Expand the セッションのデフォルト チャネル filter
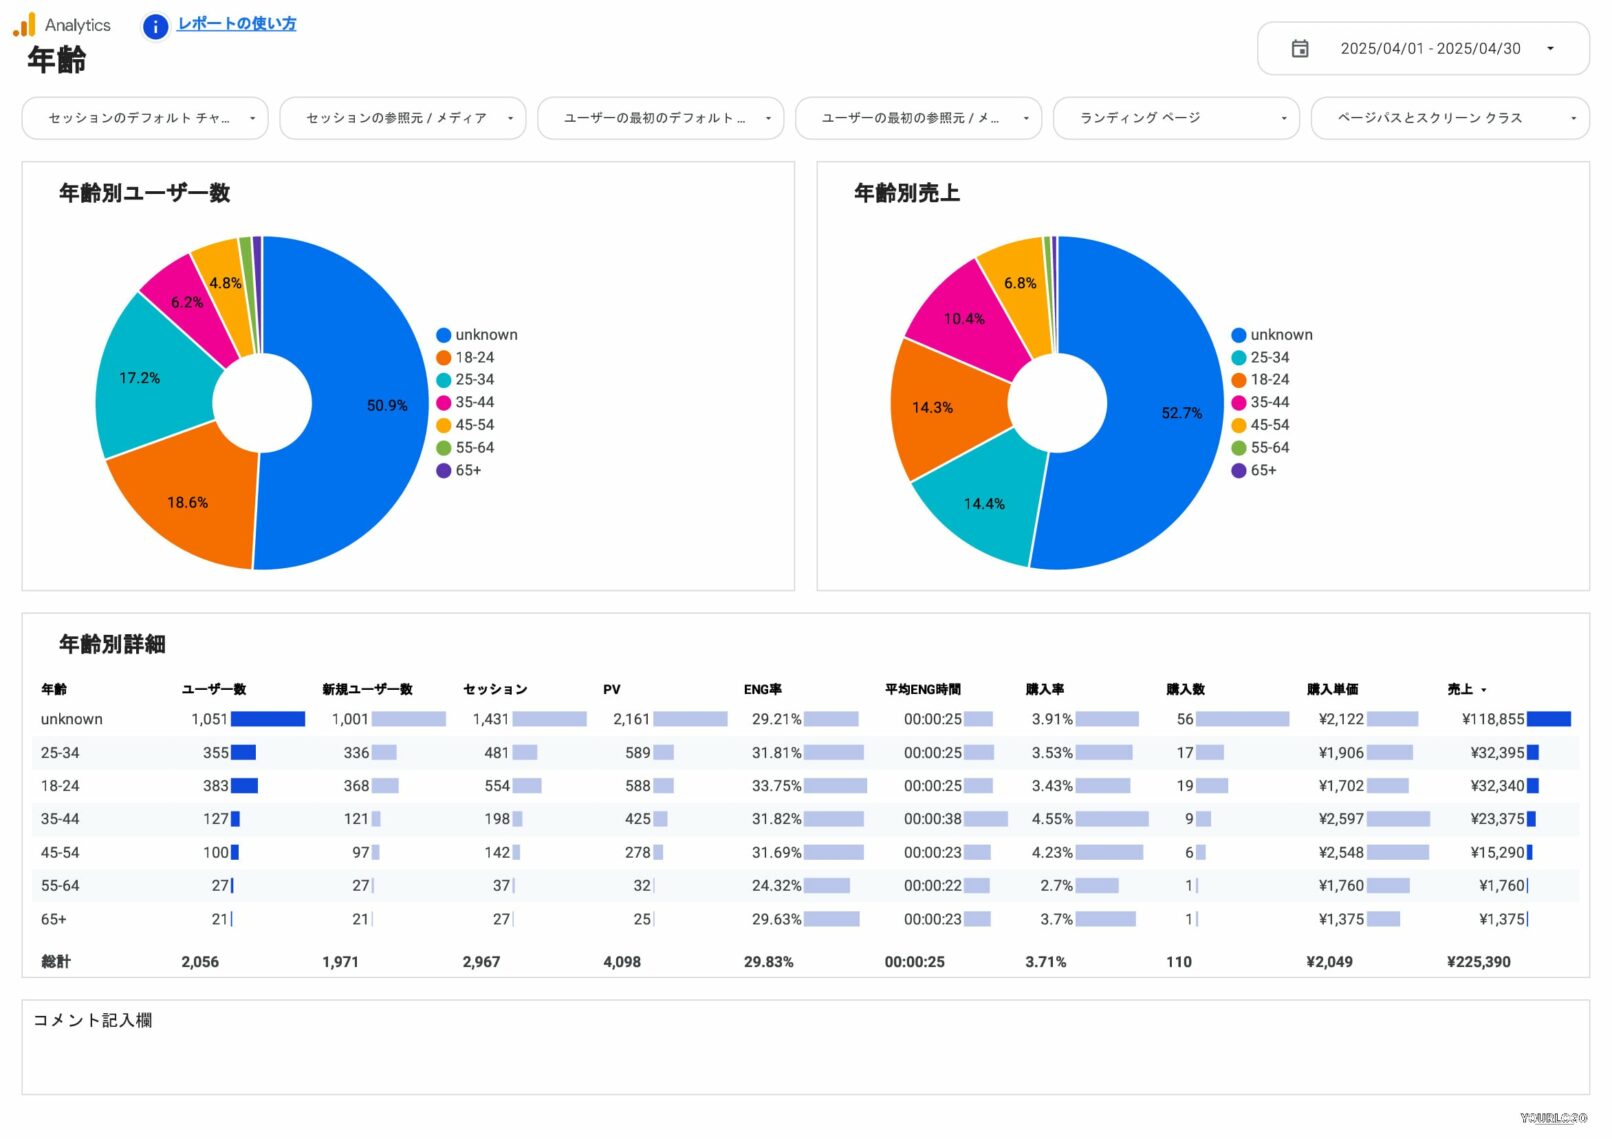 point(145,118)
